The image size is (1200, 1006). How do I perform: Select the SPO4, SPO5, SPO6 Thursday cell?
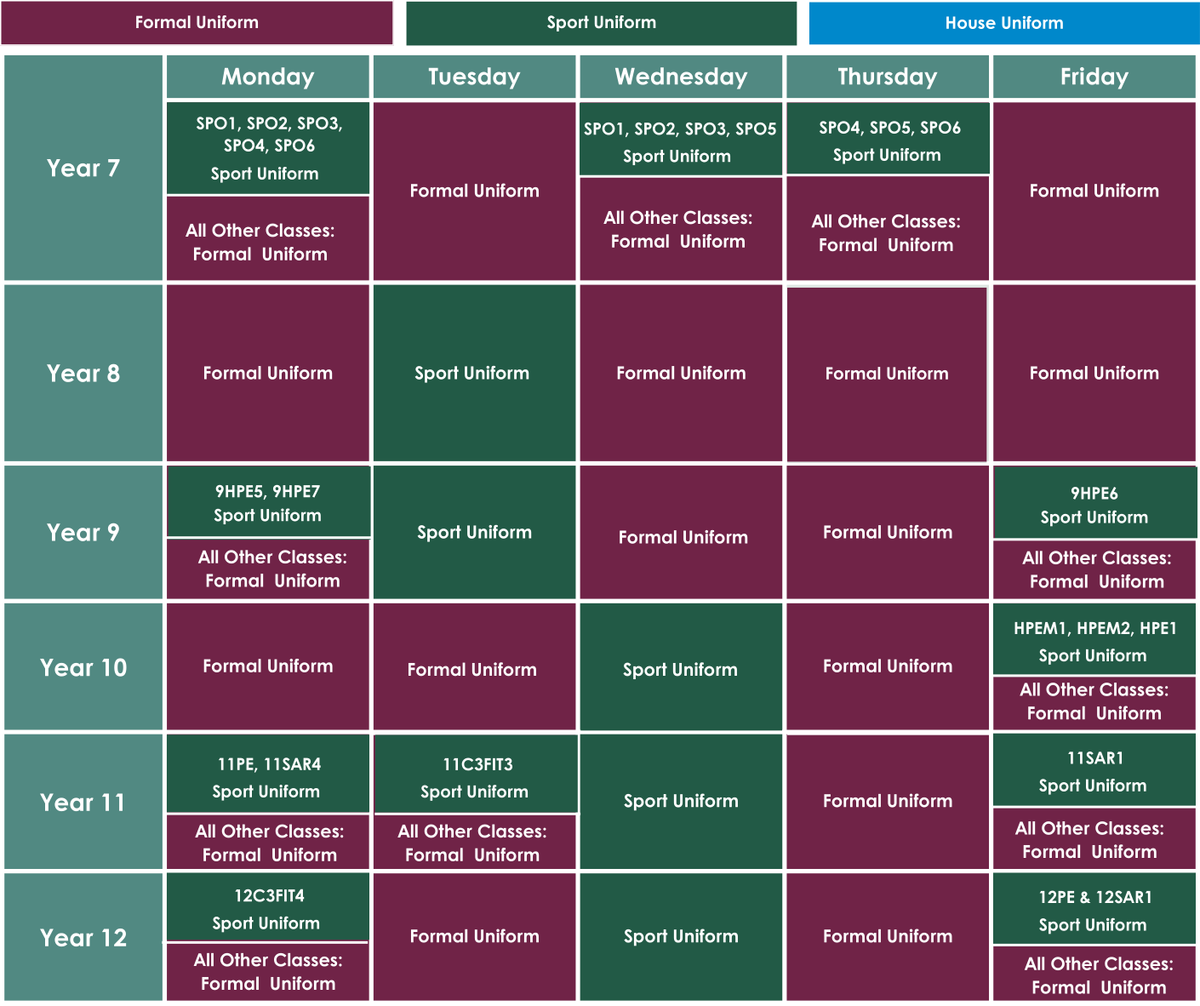[887, 140]
